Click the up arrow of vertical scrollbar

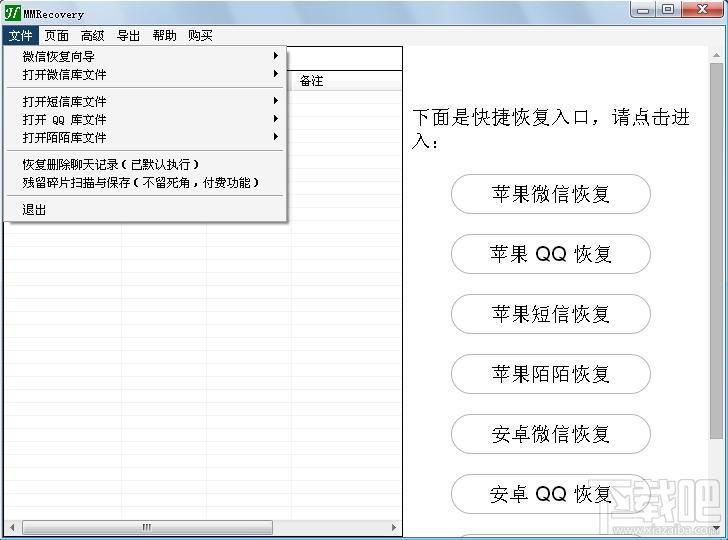[x=716, y=55]
